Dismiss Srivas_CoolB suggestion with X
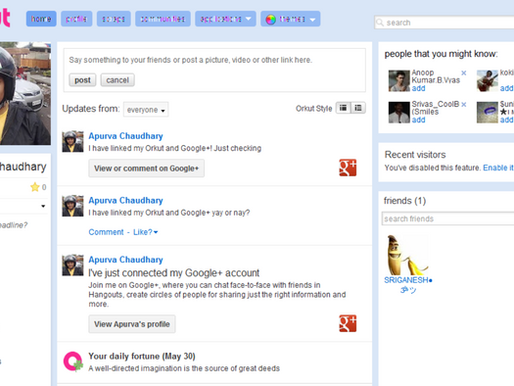 pos(464,104)
